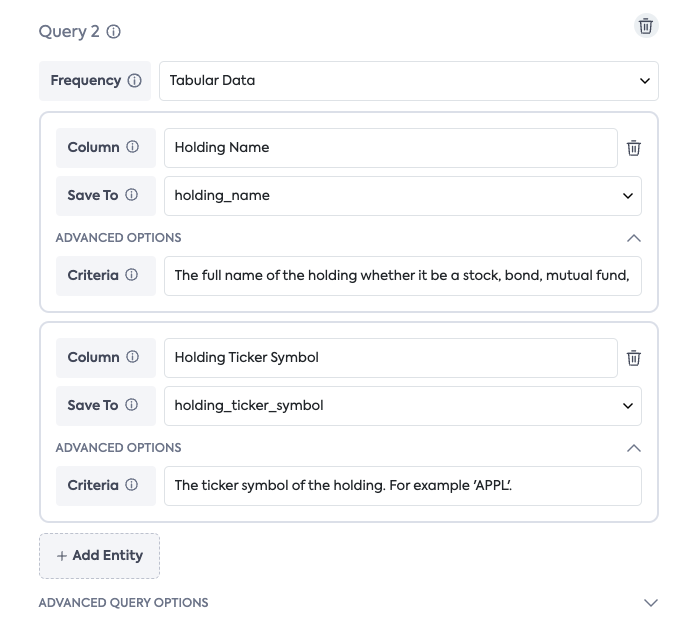Collapse Advanced Options for Holding Ticker Symbol
The height and width of the screenshot is (626, 699).
point(633,448)
